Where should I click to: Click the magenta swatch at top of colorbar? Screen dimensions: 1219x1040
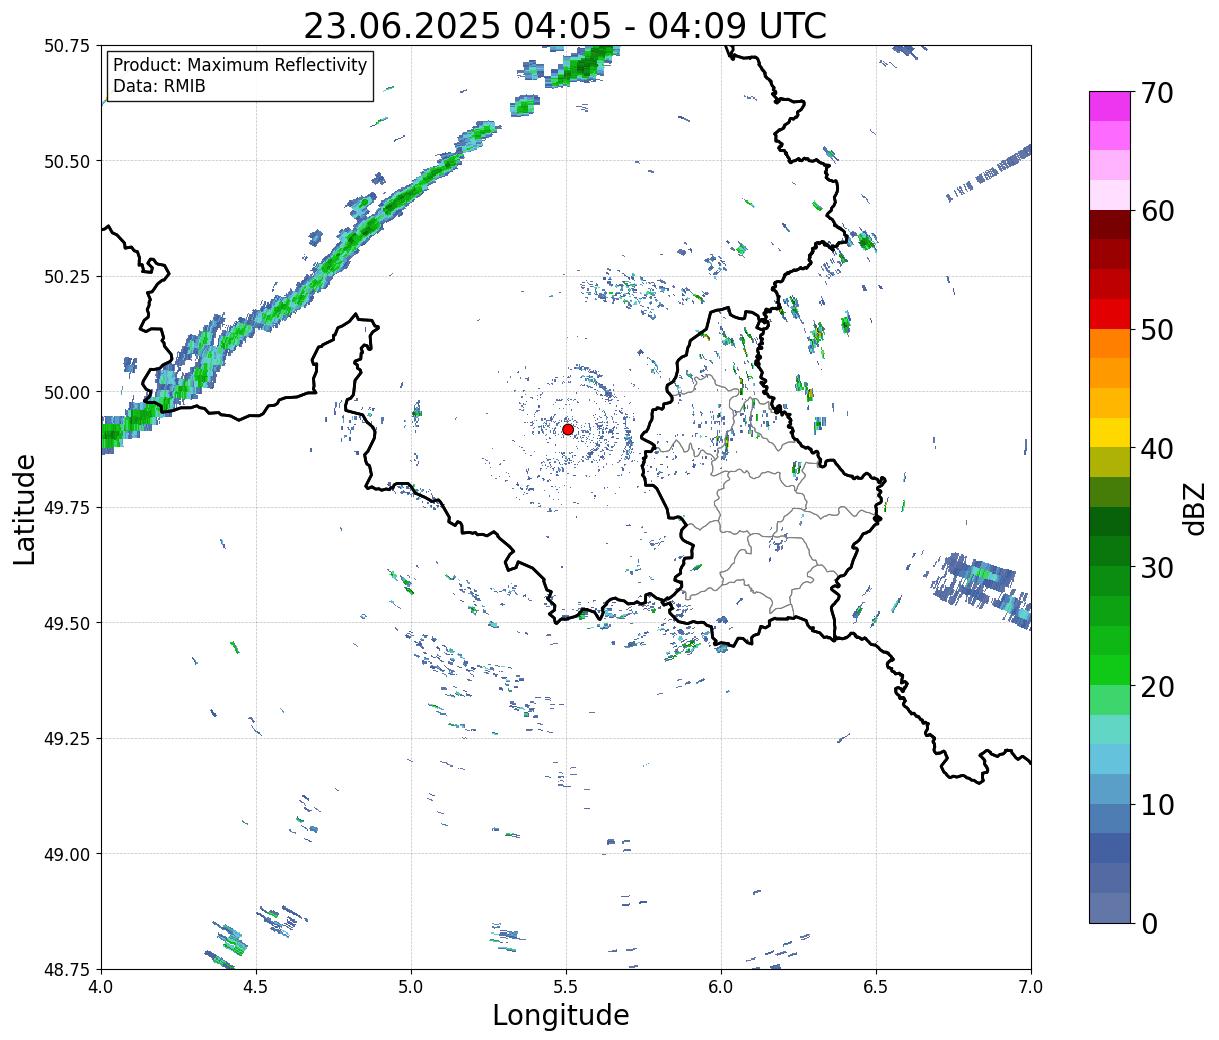tap(1110, 106)
